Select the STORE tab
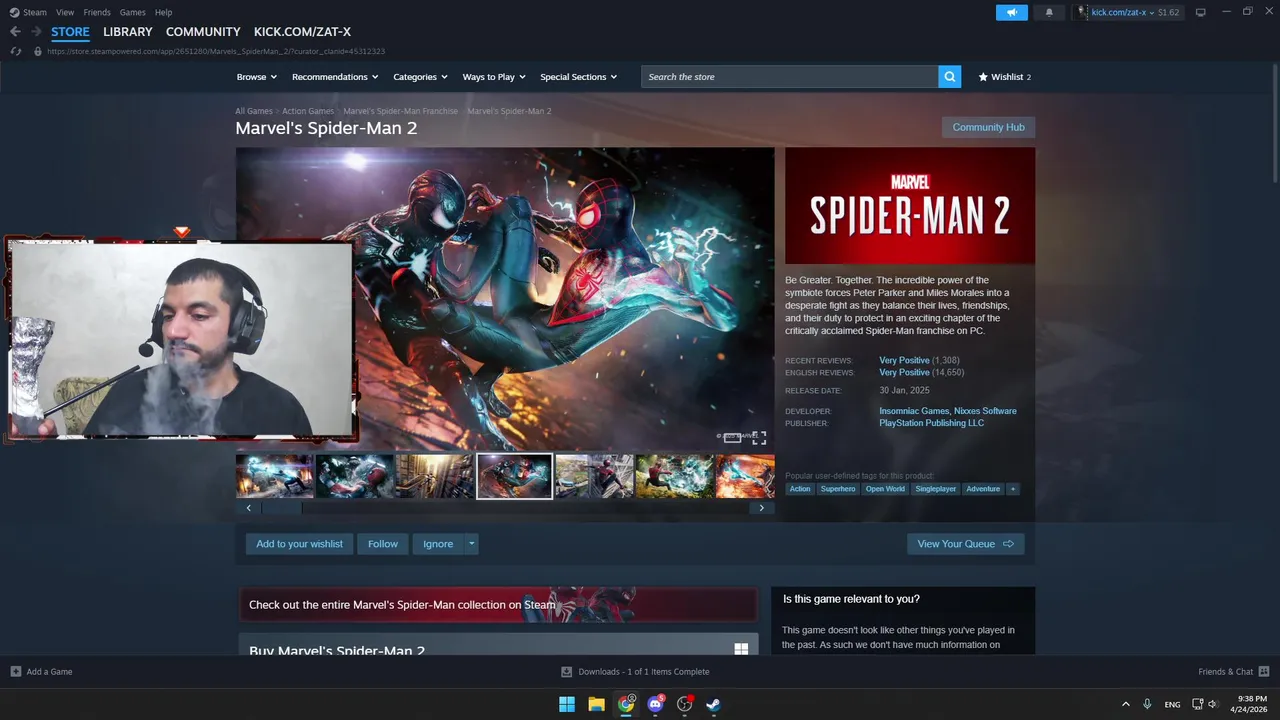 pyautogui.click(x=70, y=32)
